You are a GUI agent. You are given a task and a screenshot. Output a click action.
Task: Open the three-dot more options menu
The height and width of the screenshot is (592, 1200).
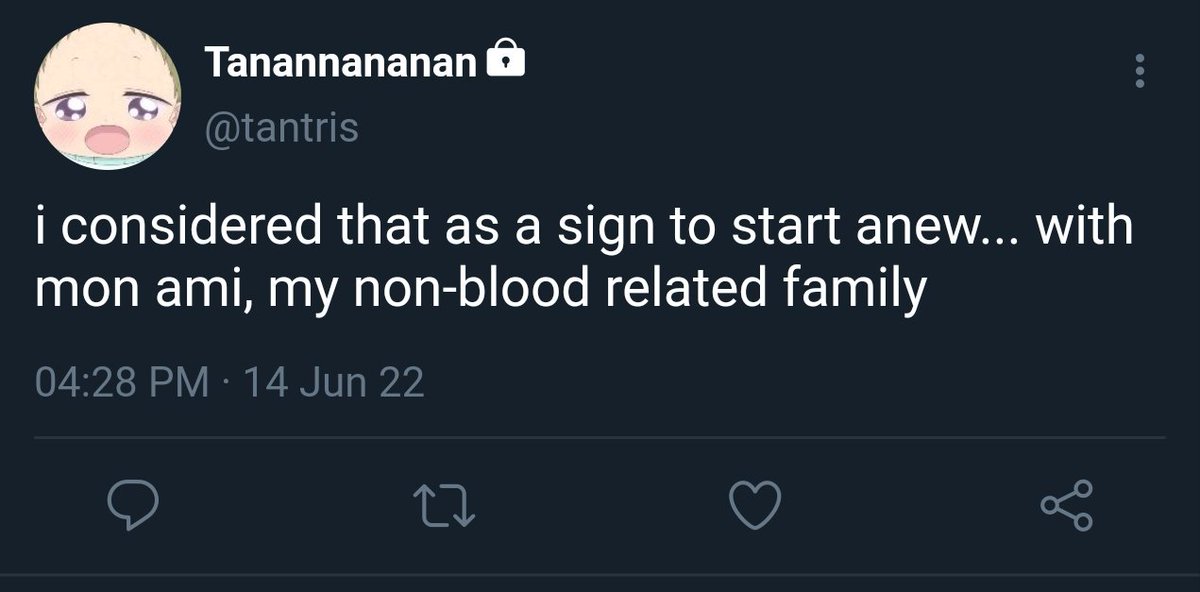point(1139,72)
